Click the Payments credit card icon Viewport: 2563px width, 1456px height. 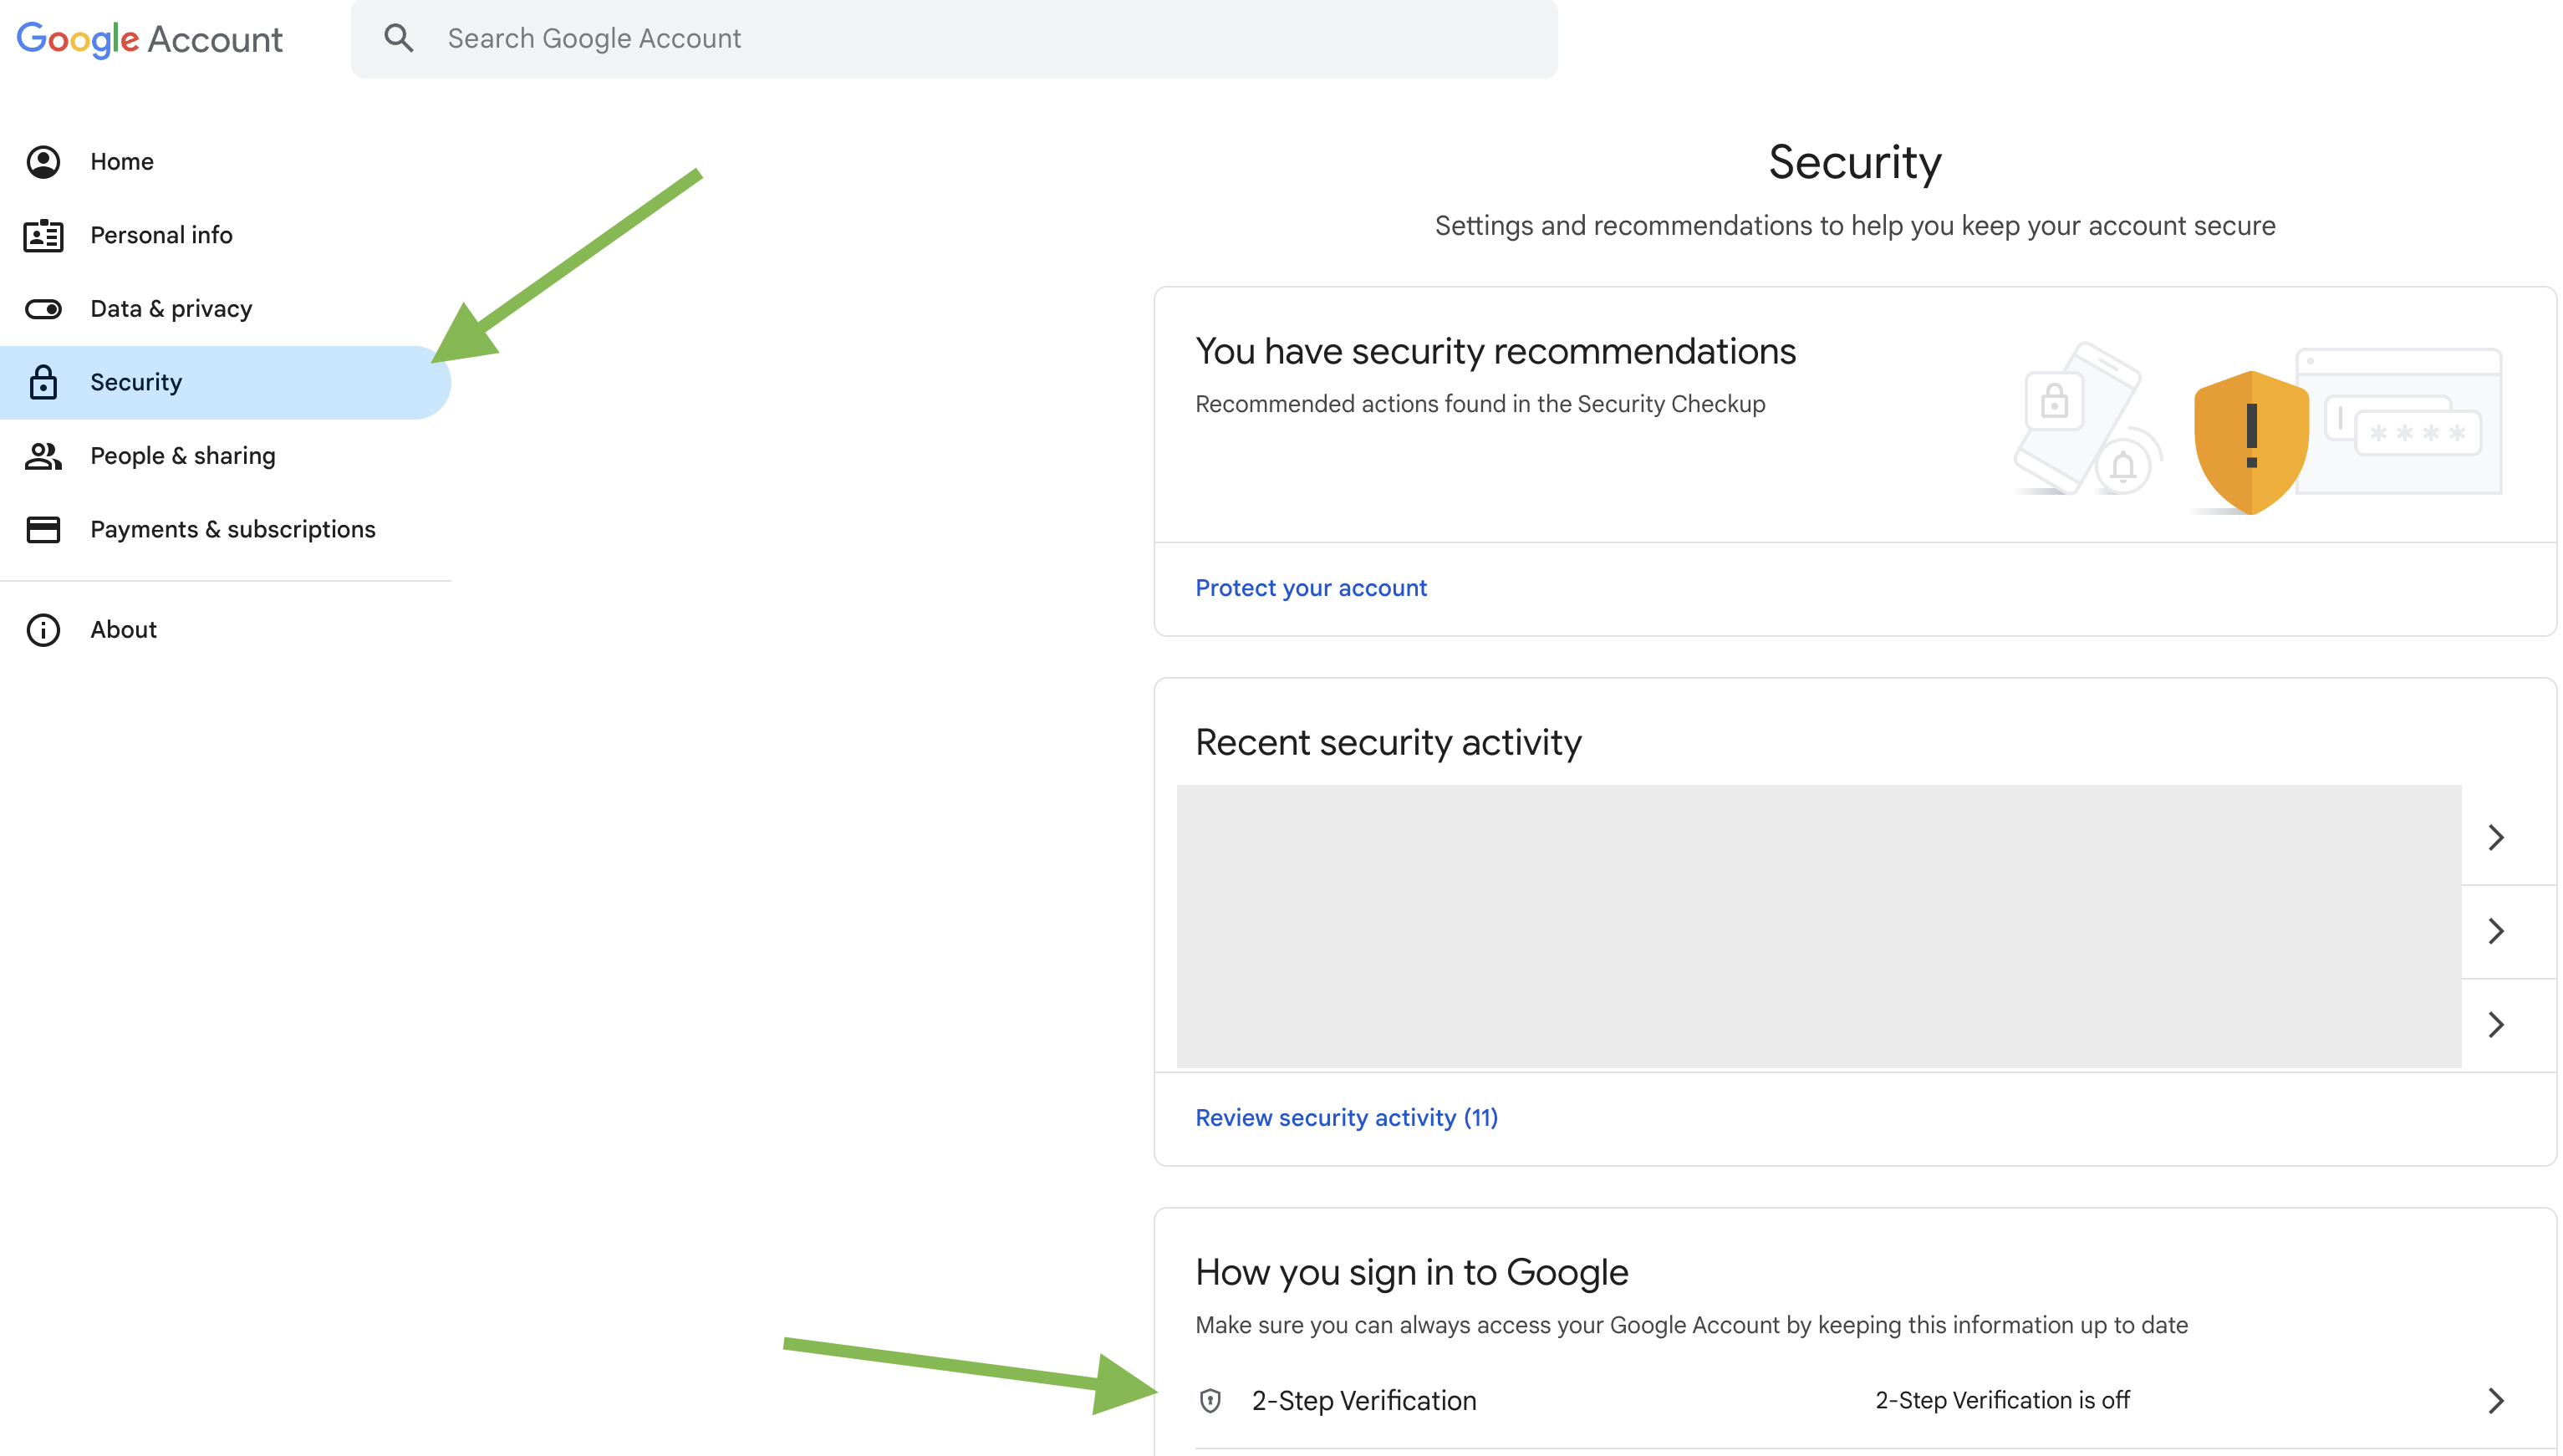[x=43, y=529]
